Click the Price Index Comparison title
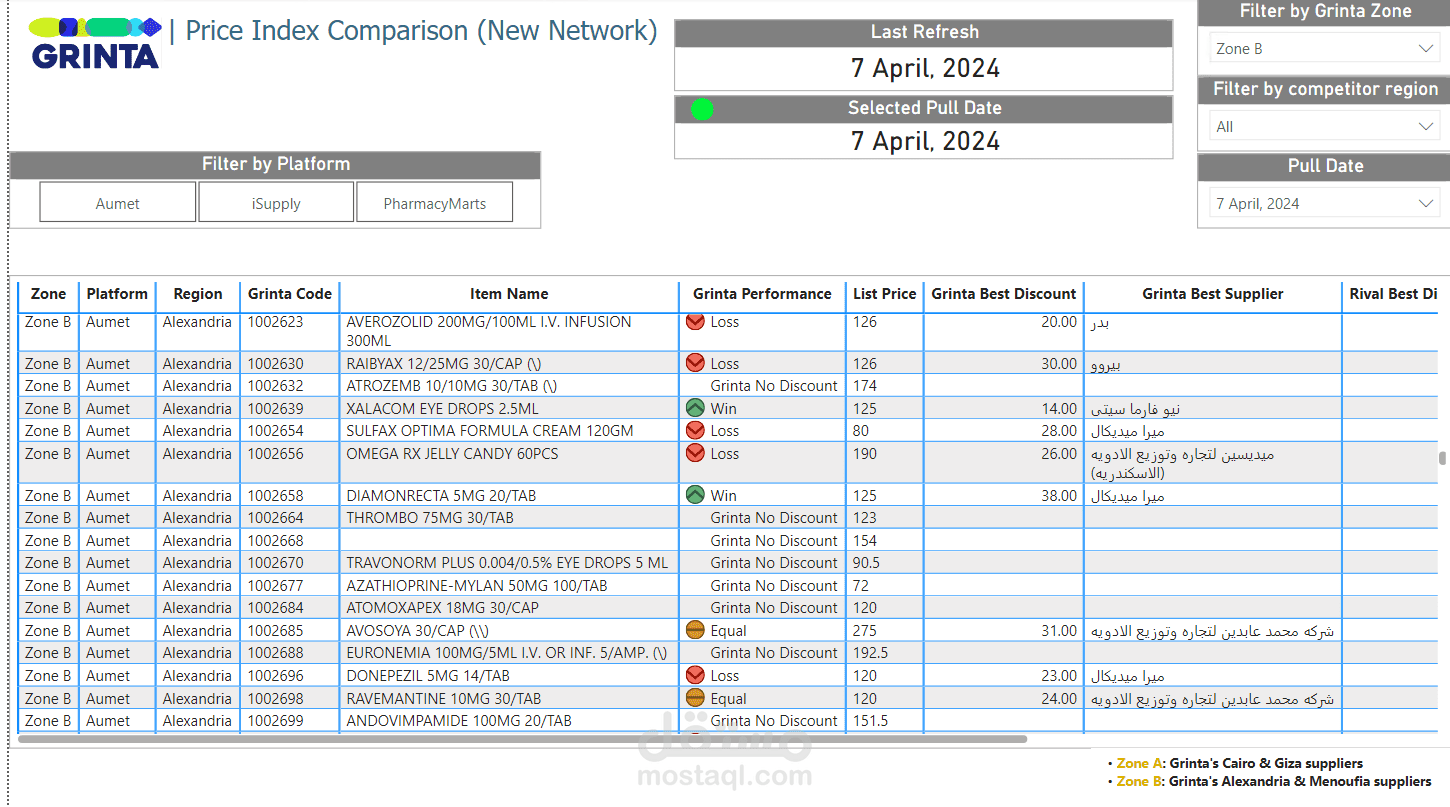The width and height of the screenshot is (1450, 807). 421,31
